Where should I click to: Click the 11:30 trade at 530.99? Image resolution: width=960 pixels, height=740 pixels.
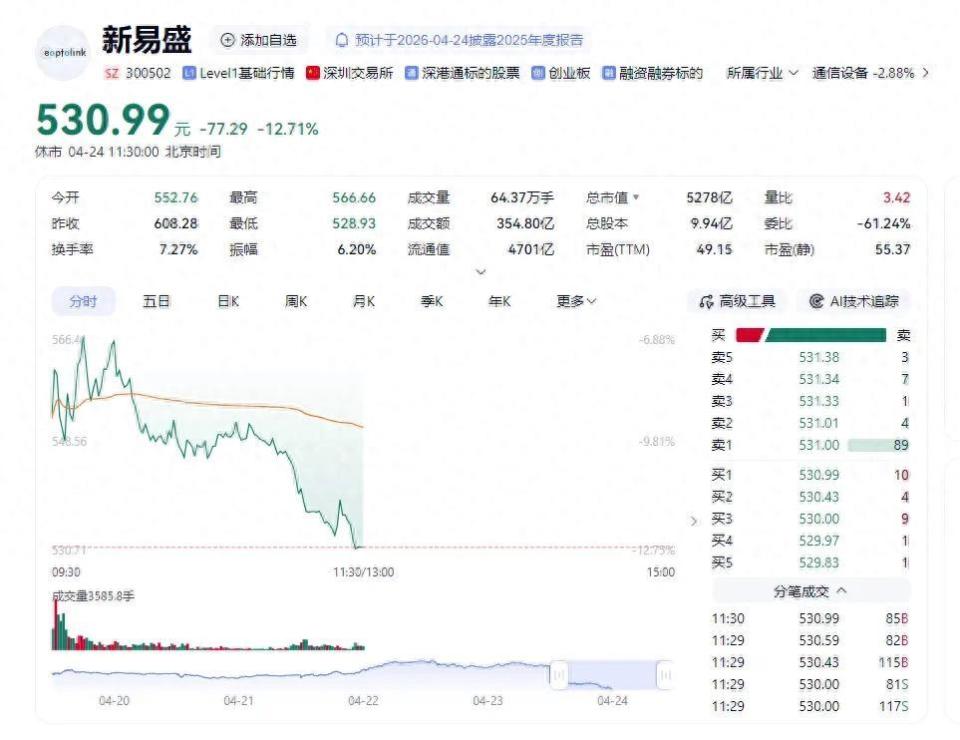[x=810, y=618]
